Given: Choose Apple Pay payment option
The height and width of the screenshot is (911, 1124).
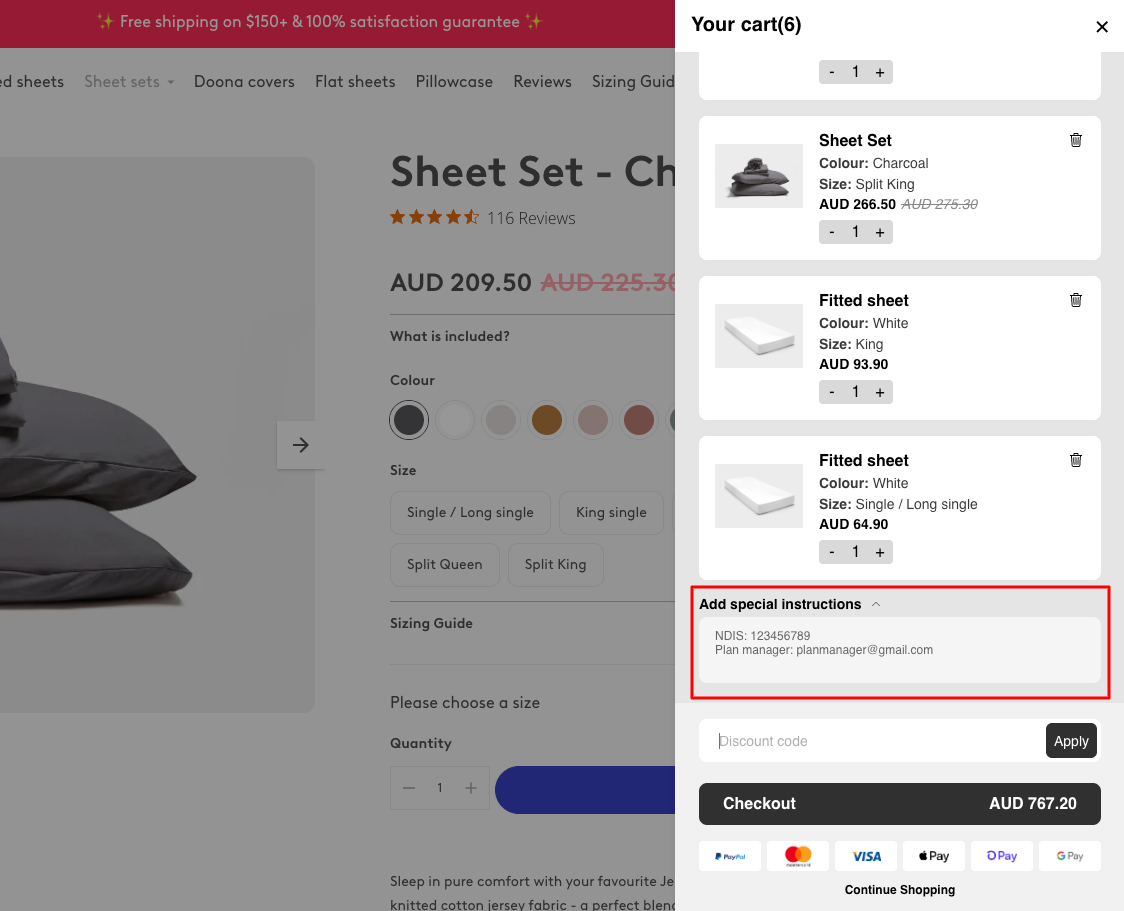Looking at the screenshot, I should click(933, 855).
